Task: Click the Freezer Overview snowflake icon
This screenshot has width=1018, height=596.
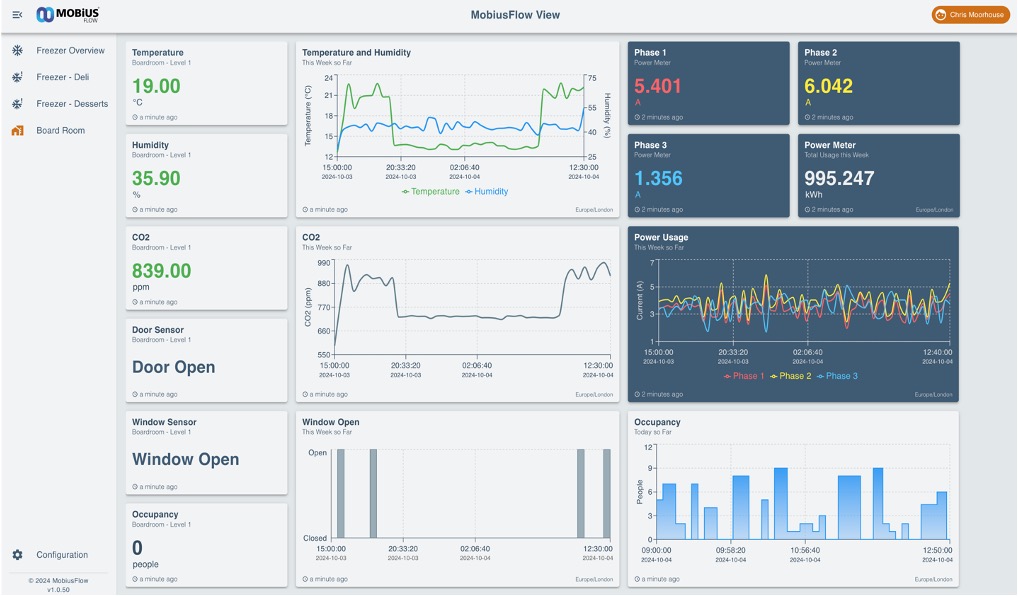Action: tap(17, 50)
